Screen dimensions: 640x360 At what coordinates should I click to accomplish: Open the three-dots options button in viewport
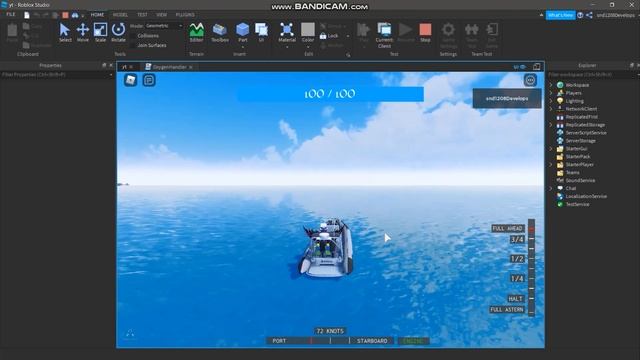pos(530,80)
